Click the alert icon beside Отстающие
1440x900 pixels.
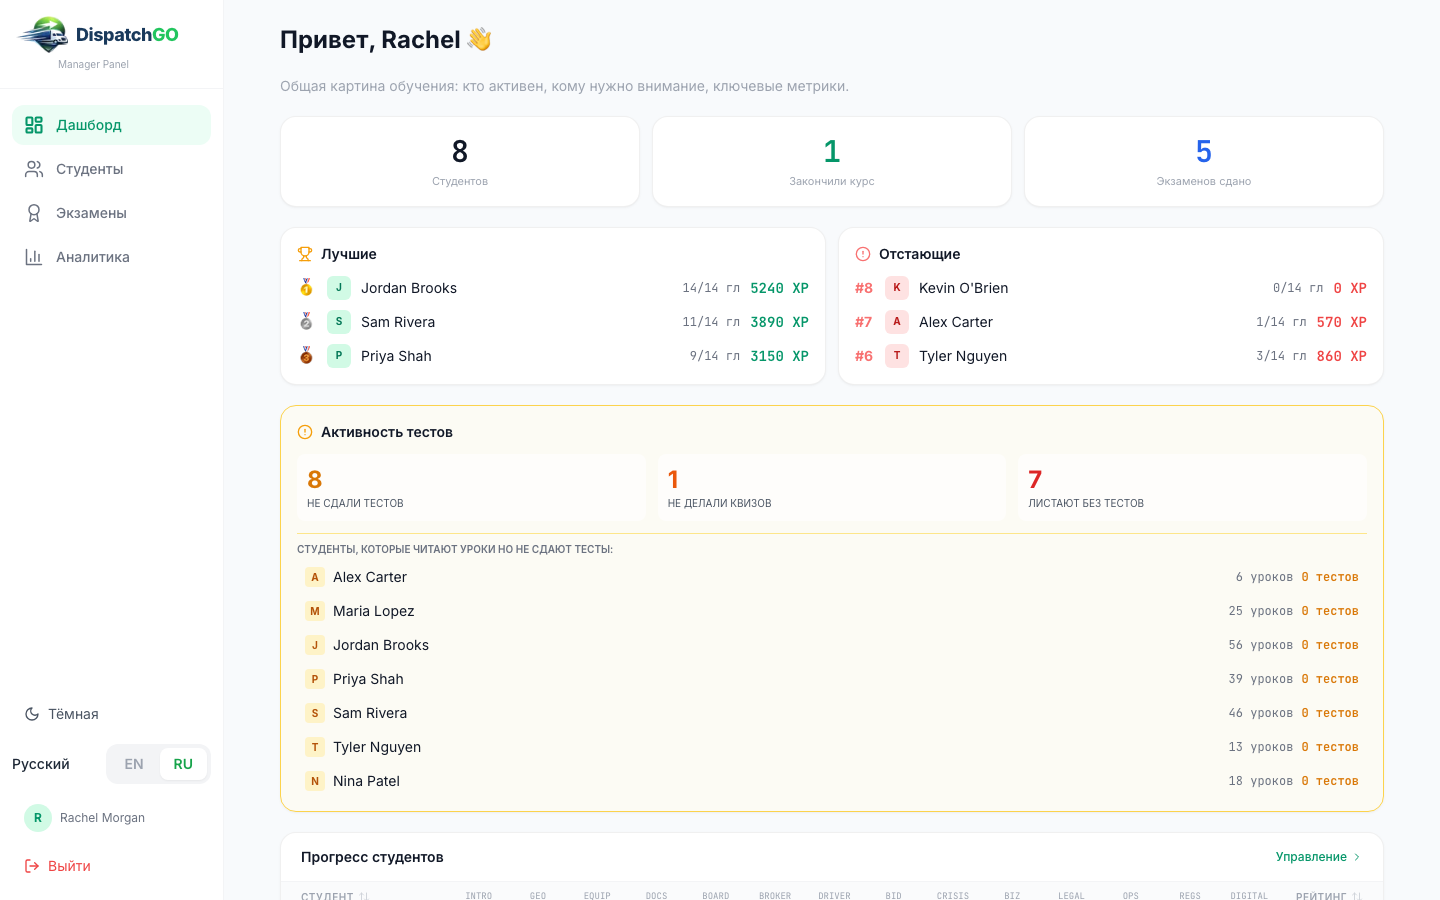[x=863, y=254]
